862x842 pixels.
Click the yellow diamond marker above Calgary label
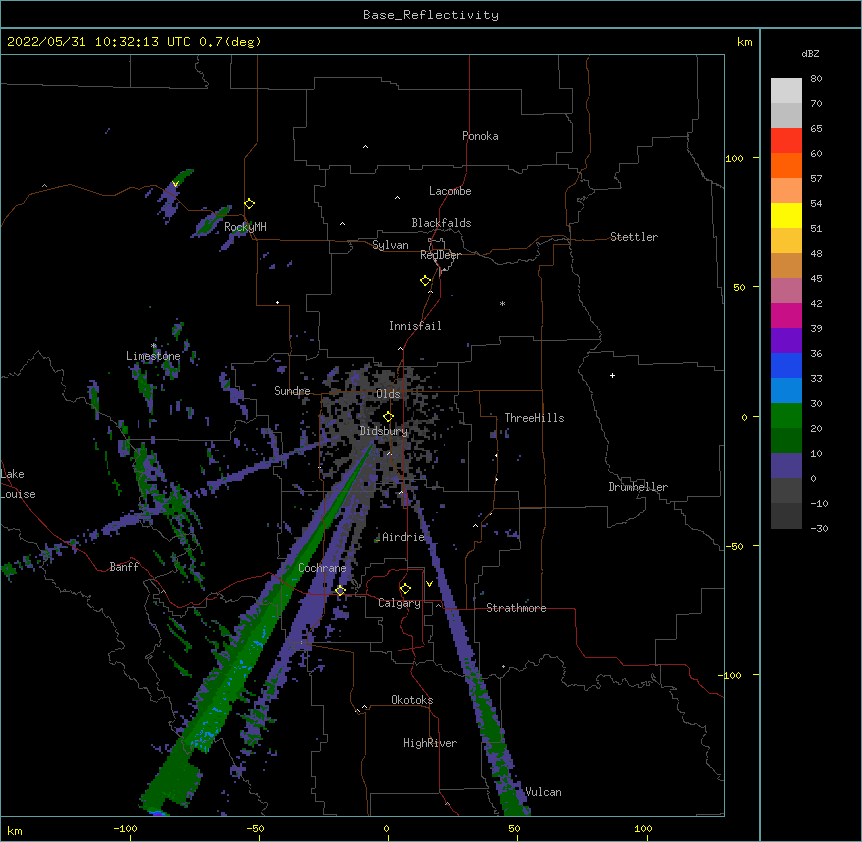[x=405, y=589]
